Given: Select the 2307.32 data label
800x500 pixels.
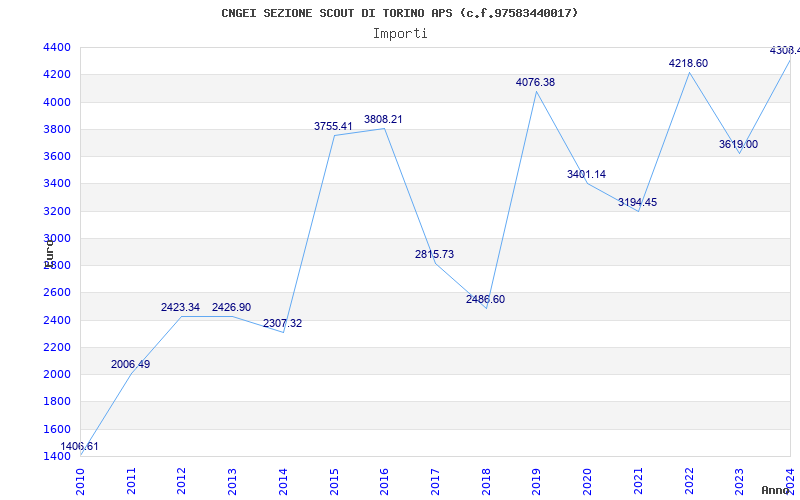Looking at the screenshot, I should pyautogui.click(x=283, y=323).
